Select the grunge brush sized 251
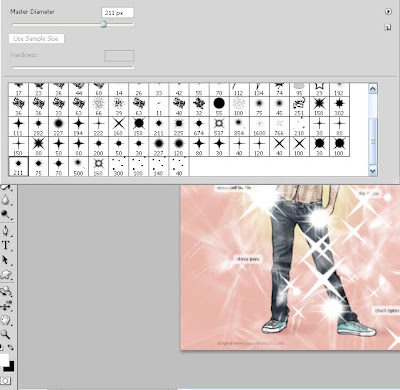Viewport: 400px width, 390px height. coord(299,106)
